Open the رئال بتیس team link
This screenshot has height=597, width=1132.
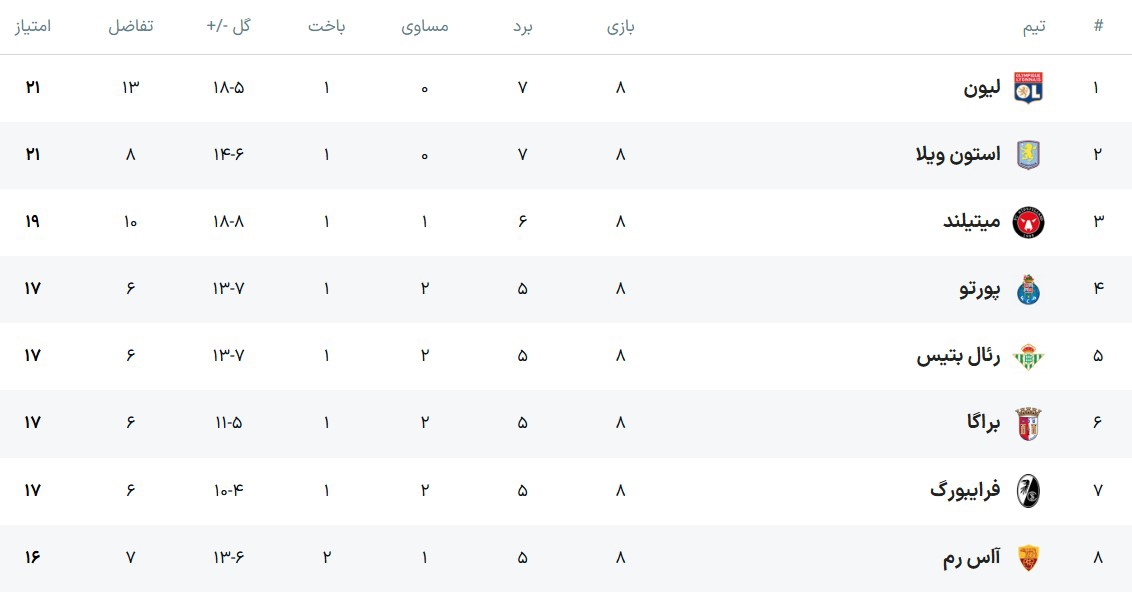tap(958, 356)
